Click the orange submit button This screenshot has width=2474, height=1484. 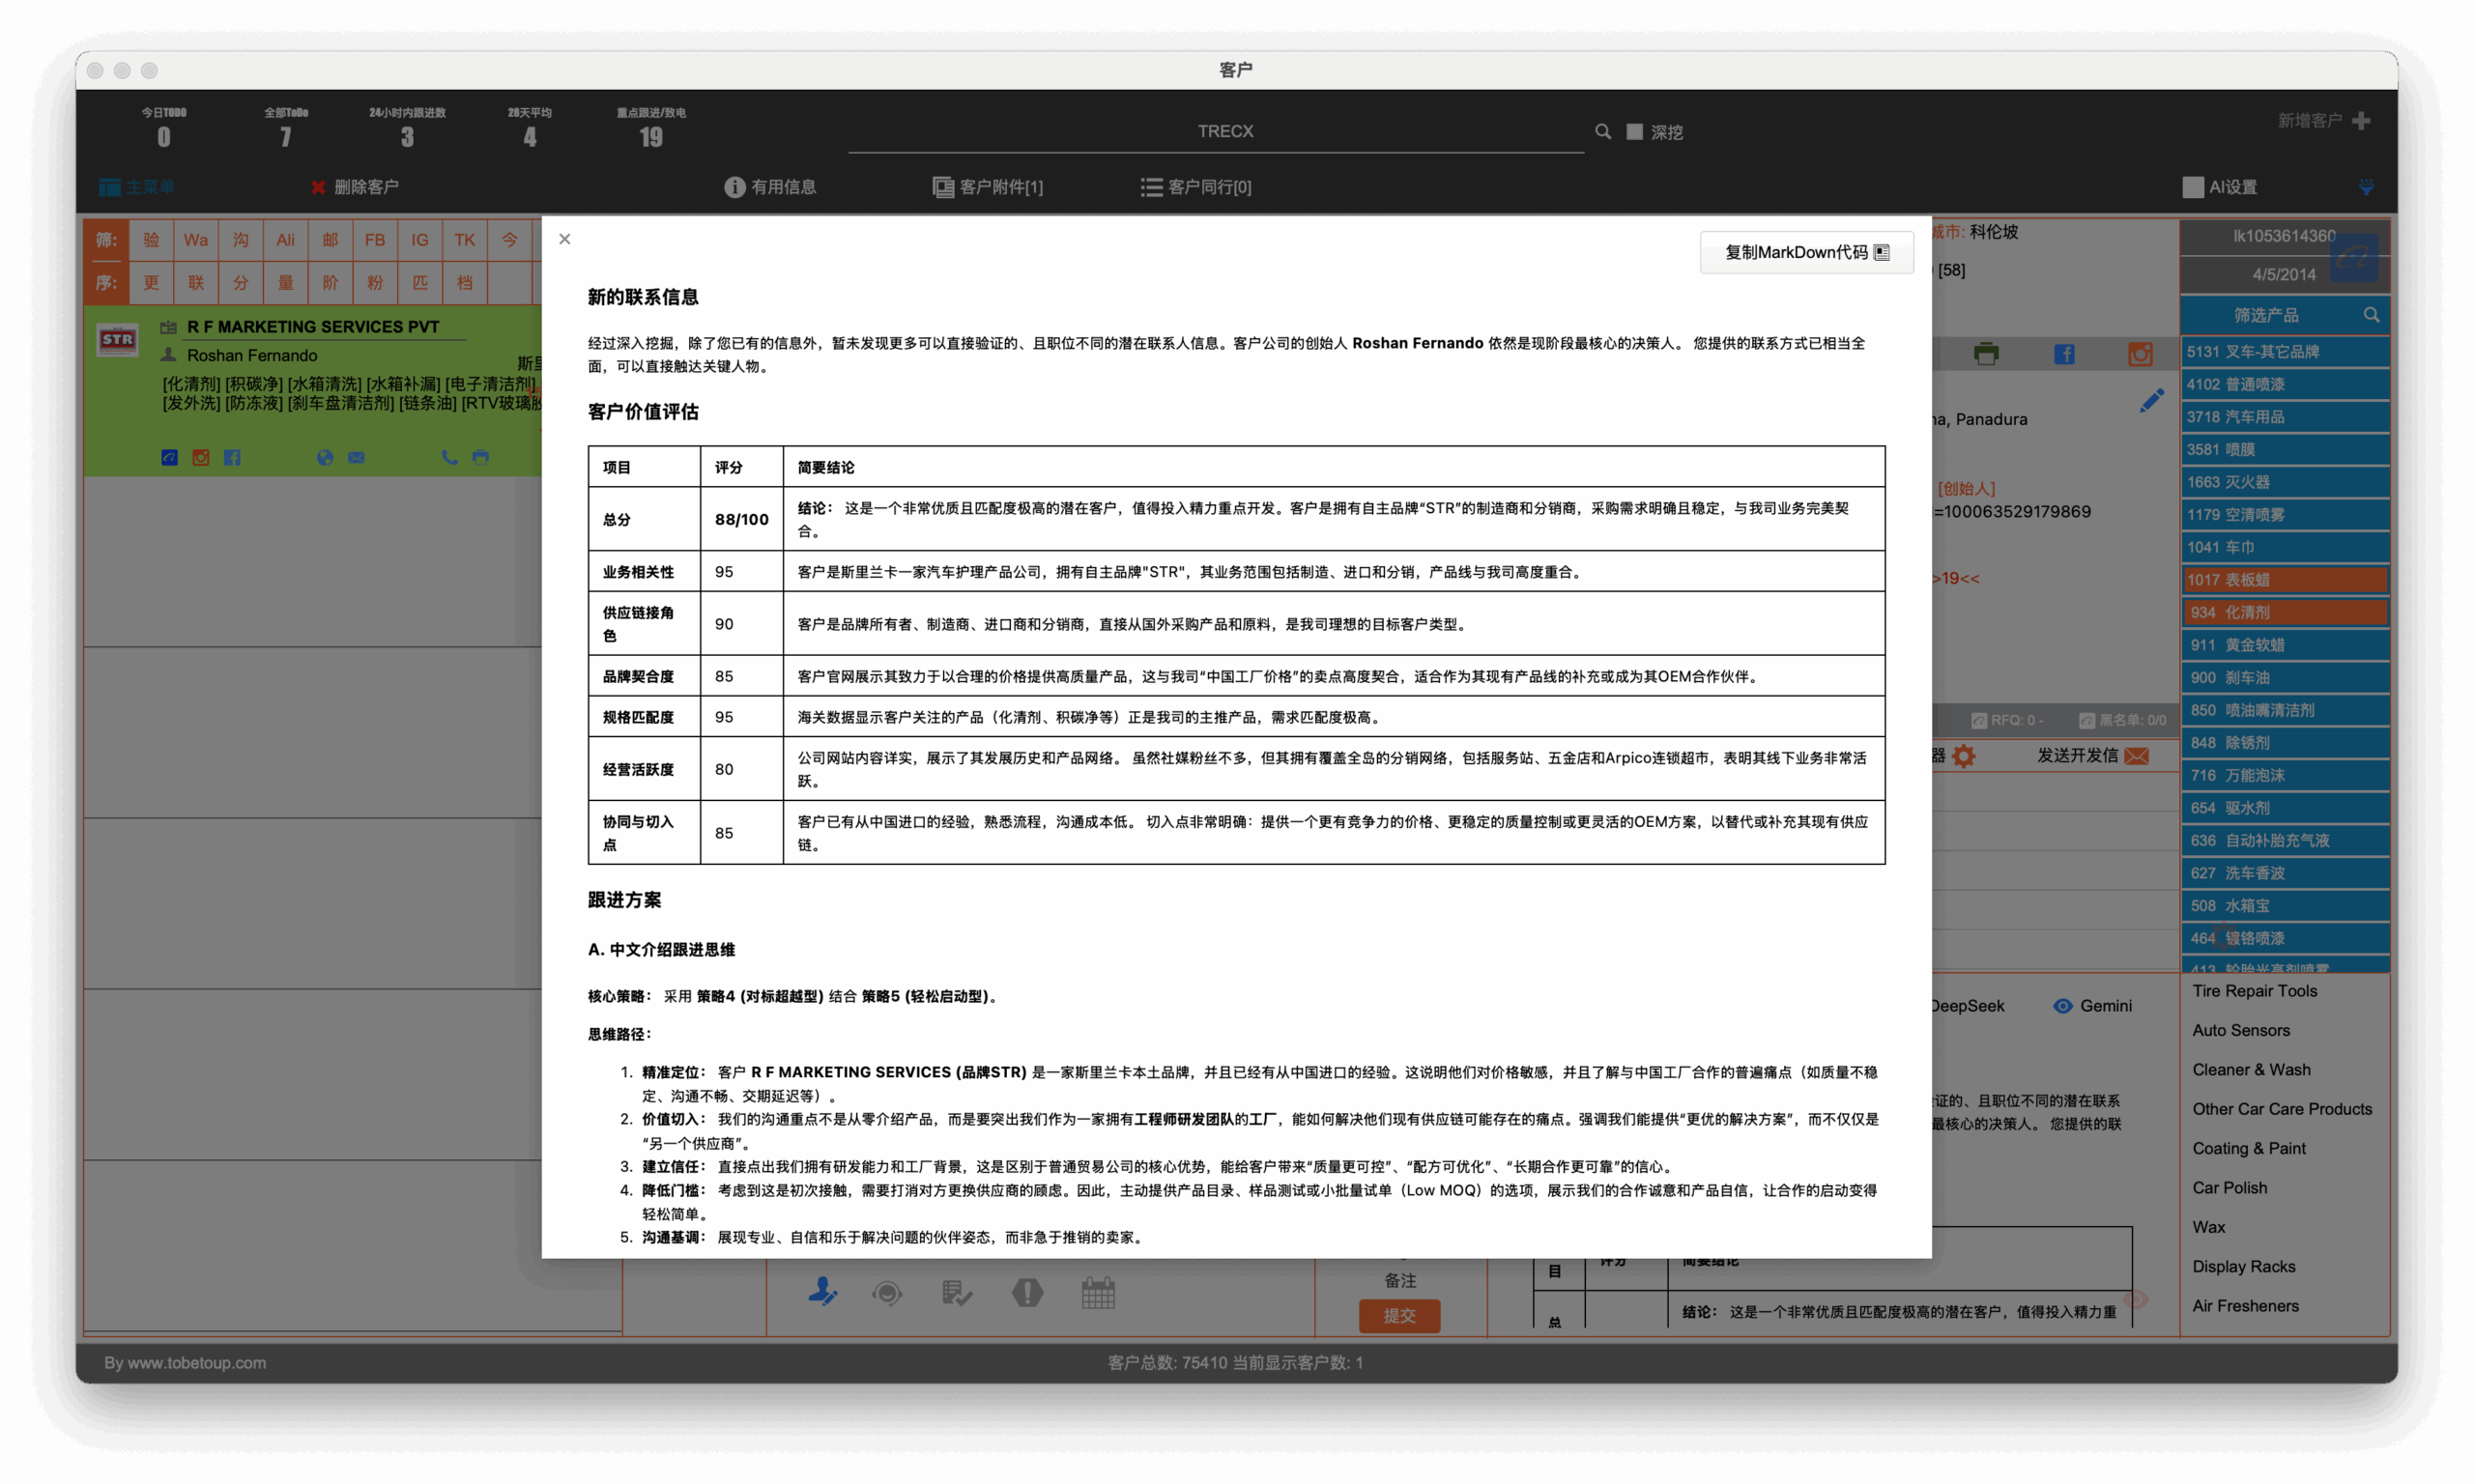click(1399, 1316)
